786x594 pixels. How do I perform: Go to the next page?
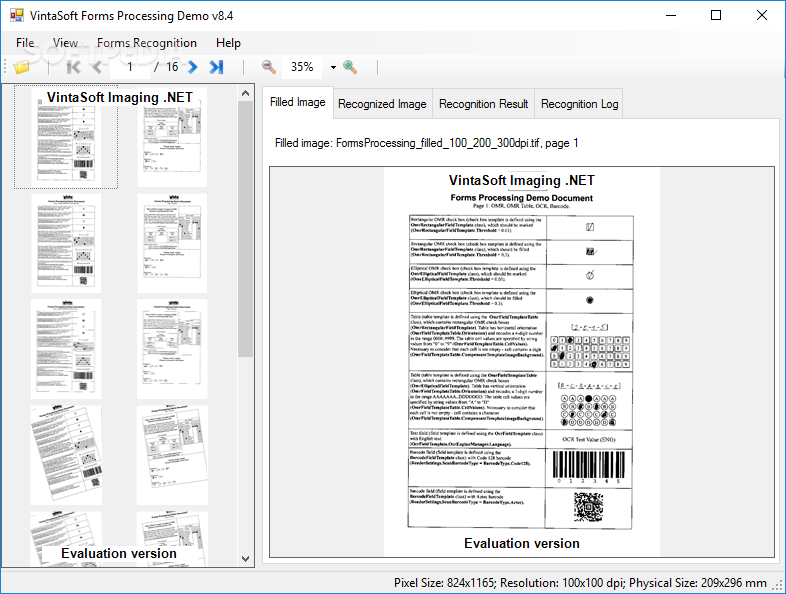tap(192, 67)
